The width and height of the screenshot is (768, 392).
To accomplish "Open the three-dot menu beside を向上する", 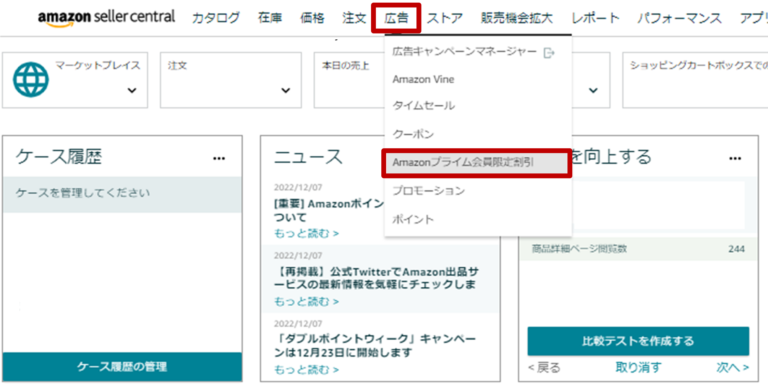I will (x=735, y=158).
